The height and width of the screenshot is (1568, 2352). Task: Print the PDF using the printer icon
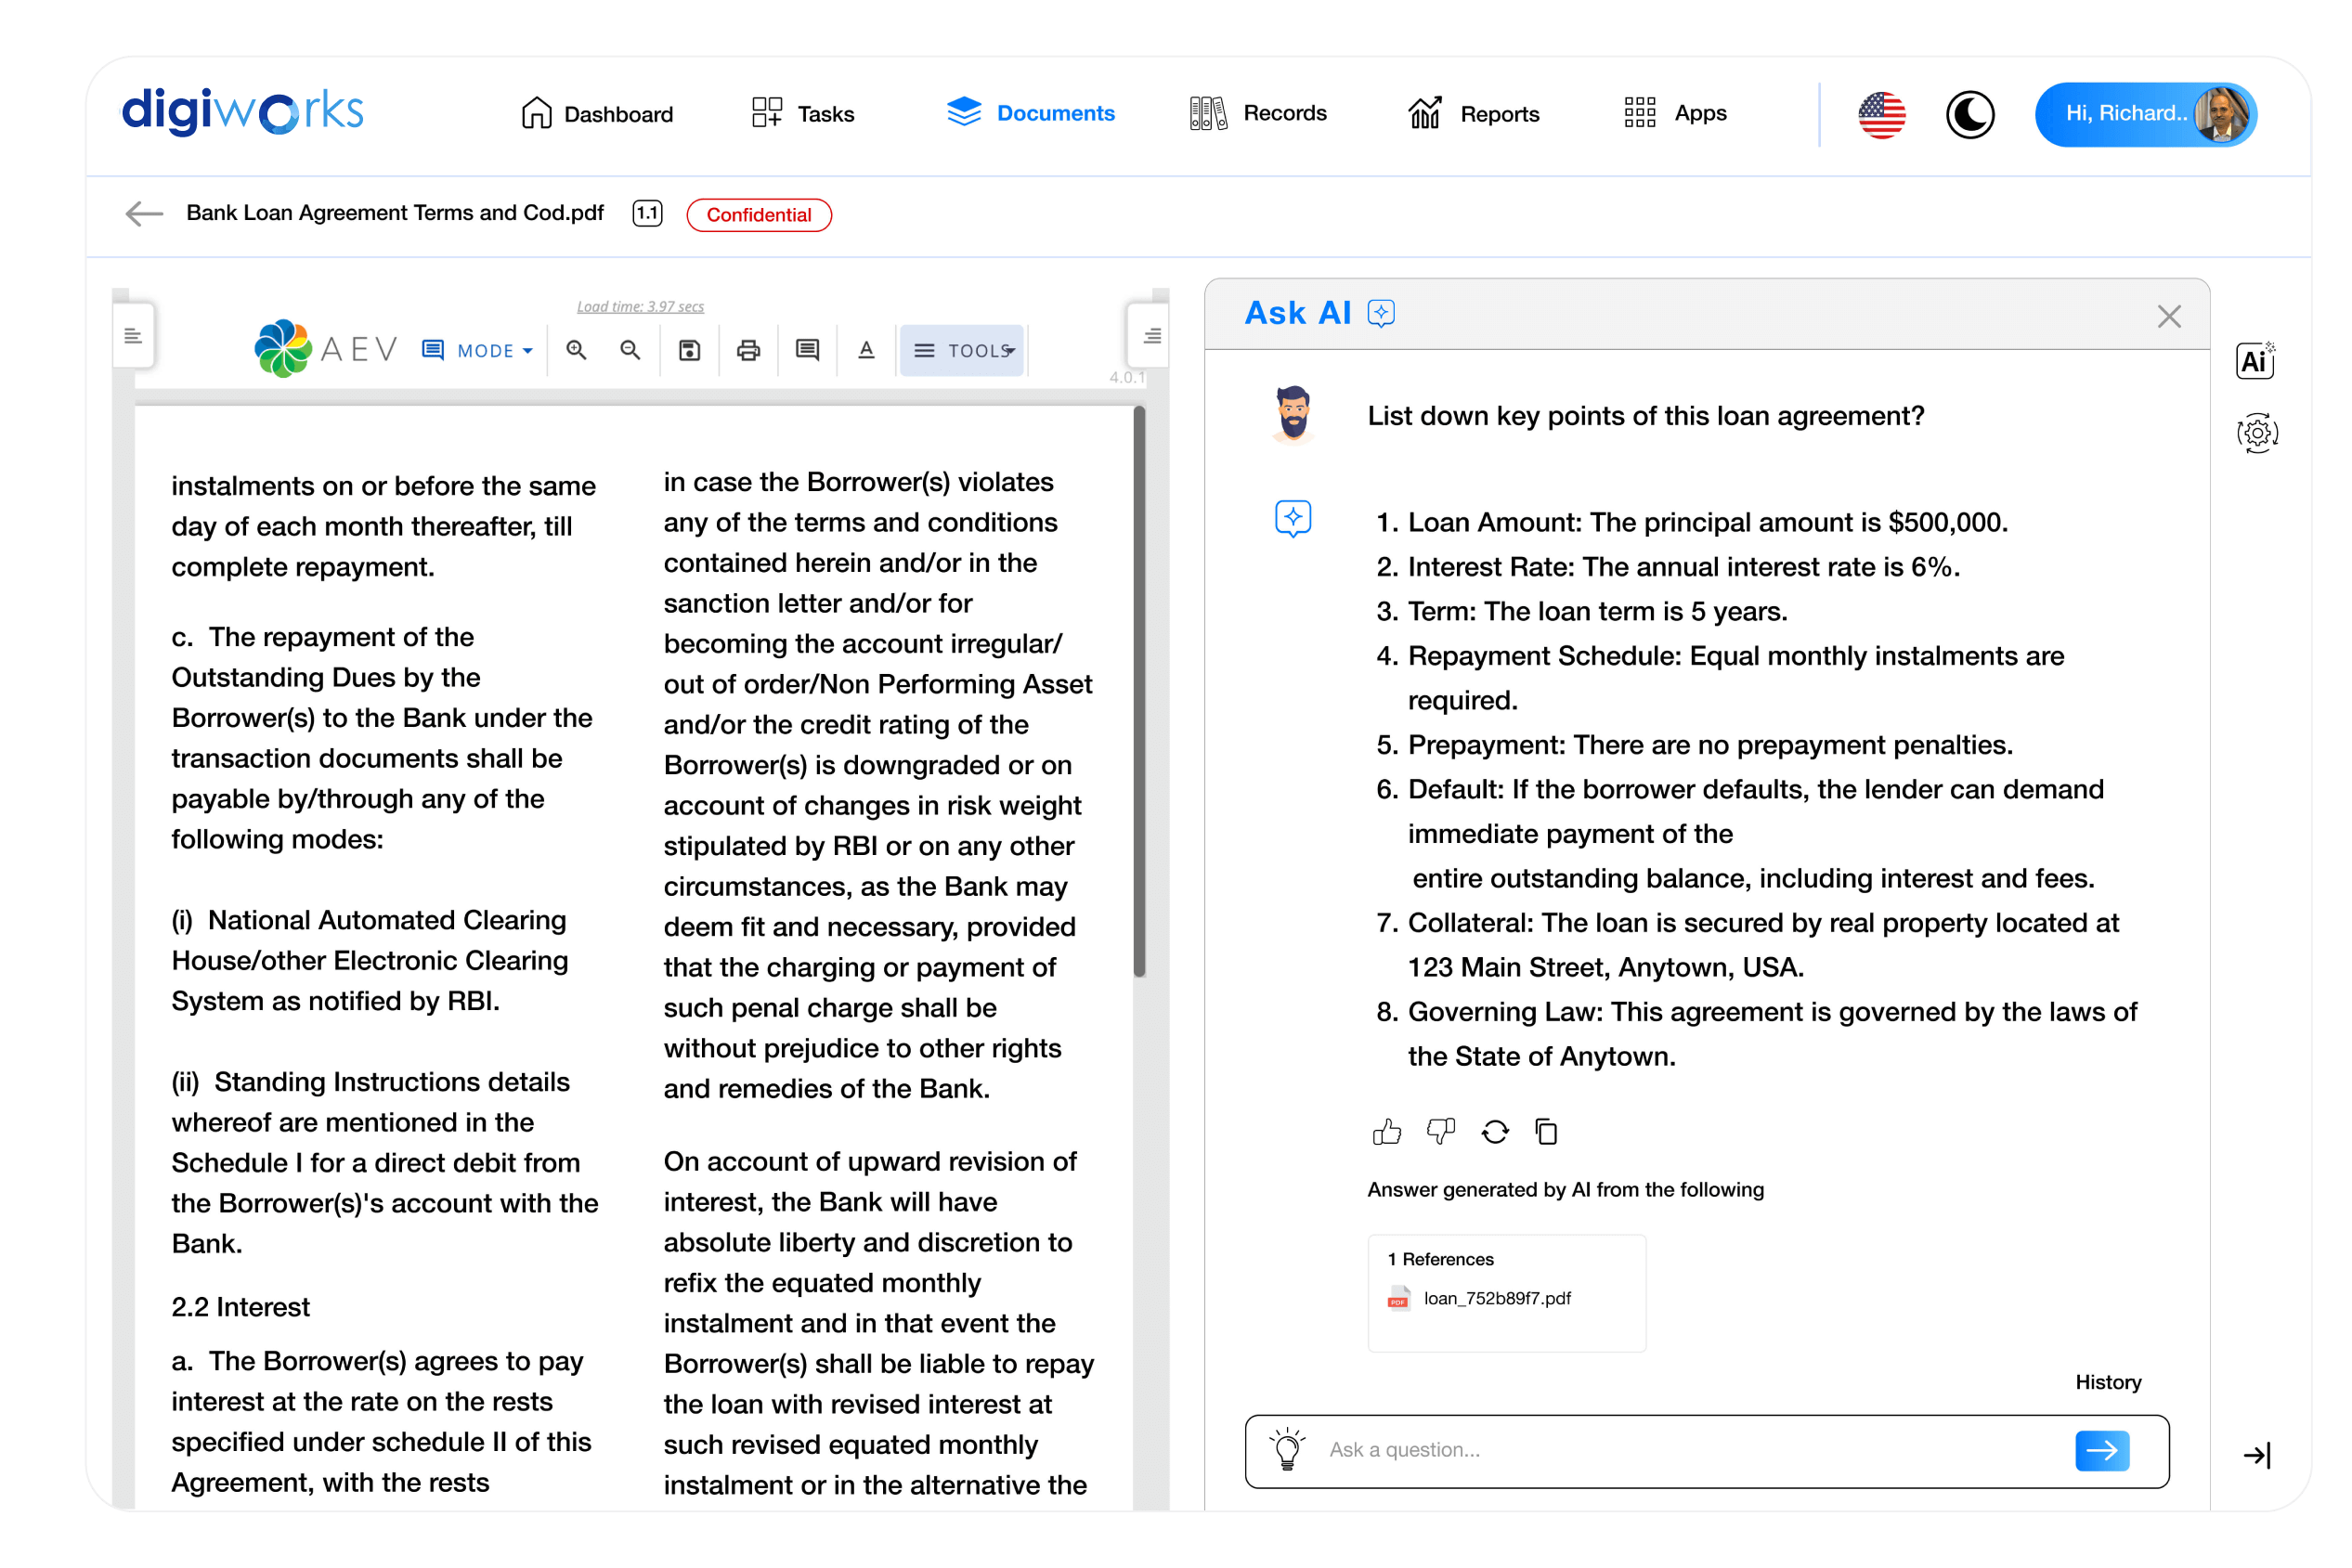(748, 350)
